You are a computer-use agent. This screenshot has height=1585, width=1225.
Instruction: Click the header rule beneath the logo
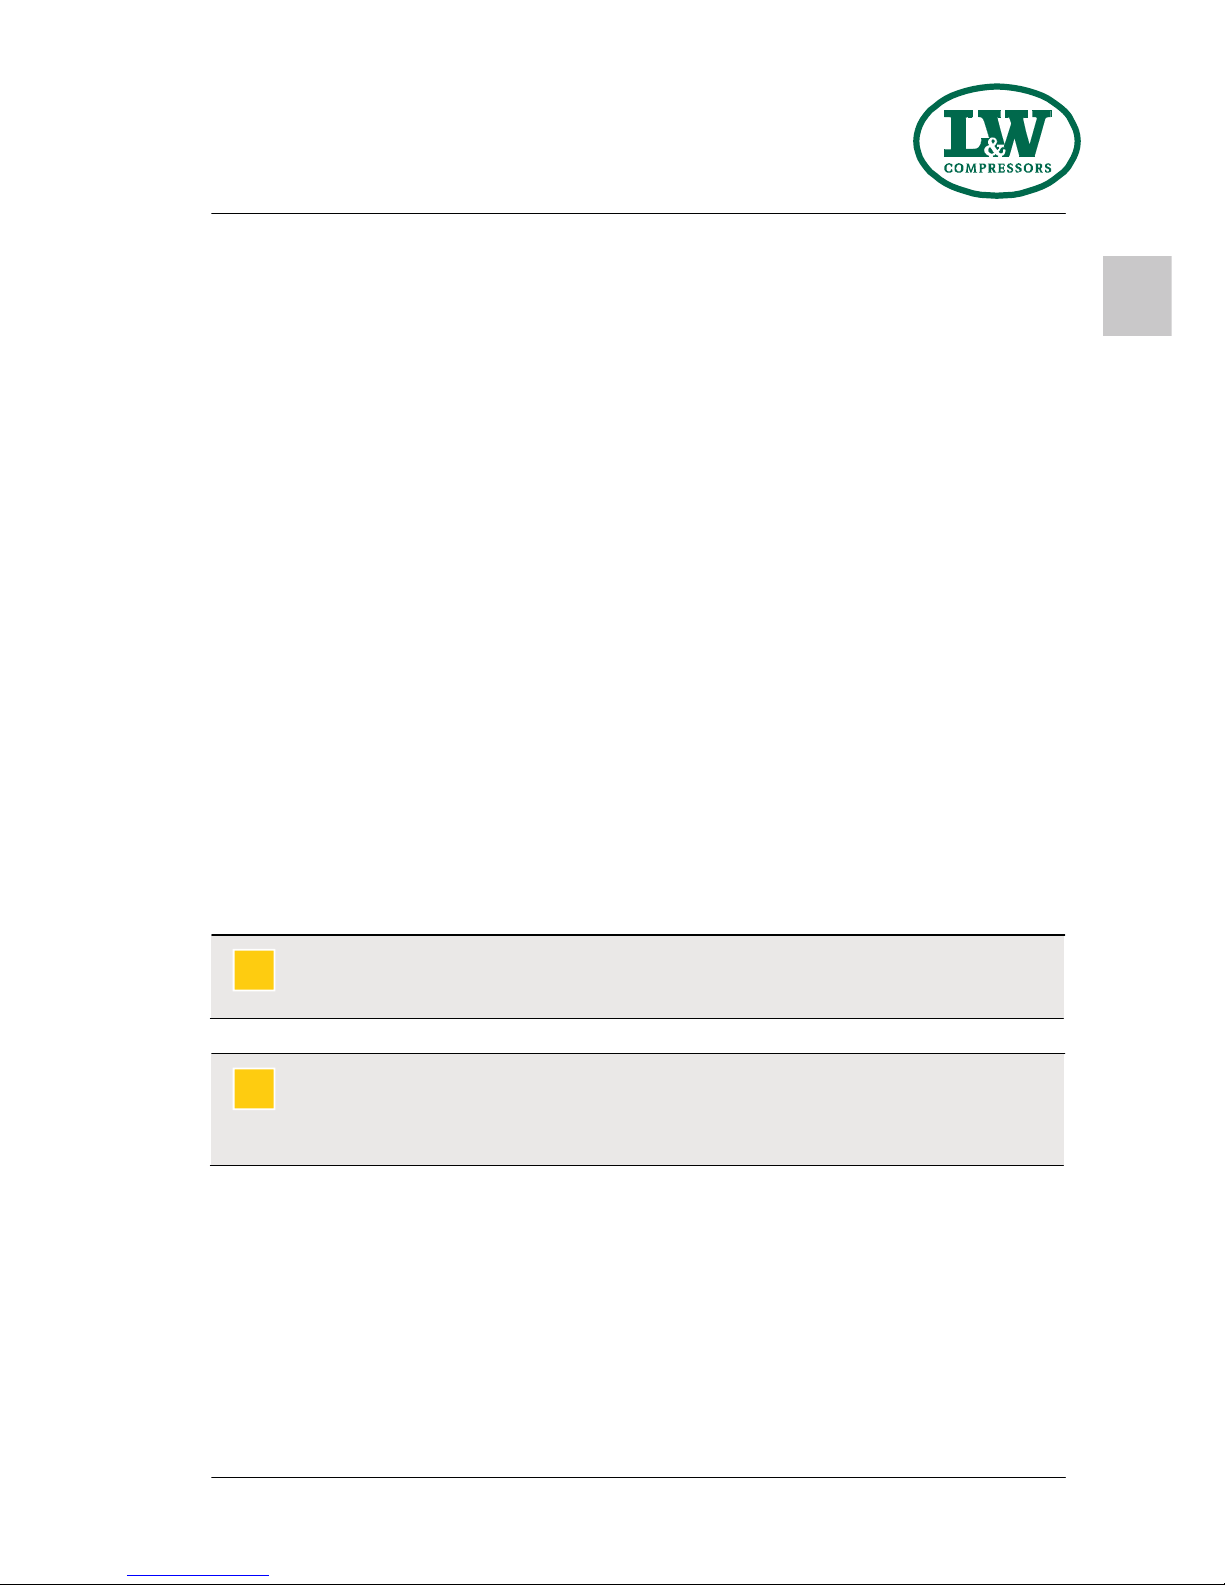click(x=638, y=214)
